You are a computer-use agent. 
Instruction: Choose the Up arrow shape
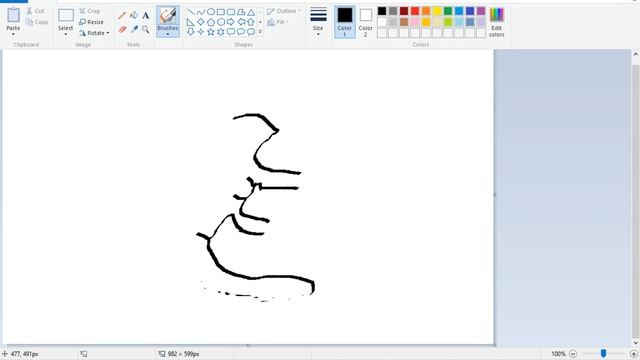coord(251,22)
